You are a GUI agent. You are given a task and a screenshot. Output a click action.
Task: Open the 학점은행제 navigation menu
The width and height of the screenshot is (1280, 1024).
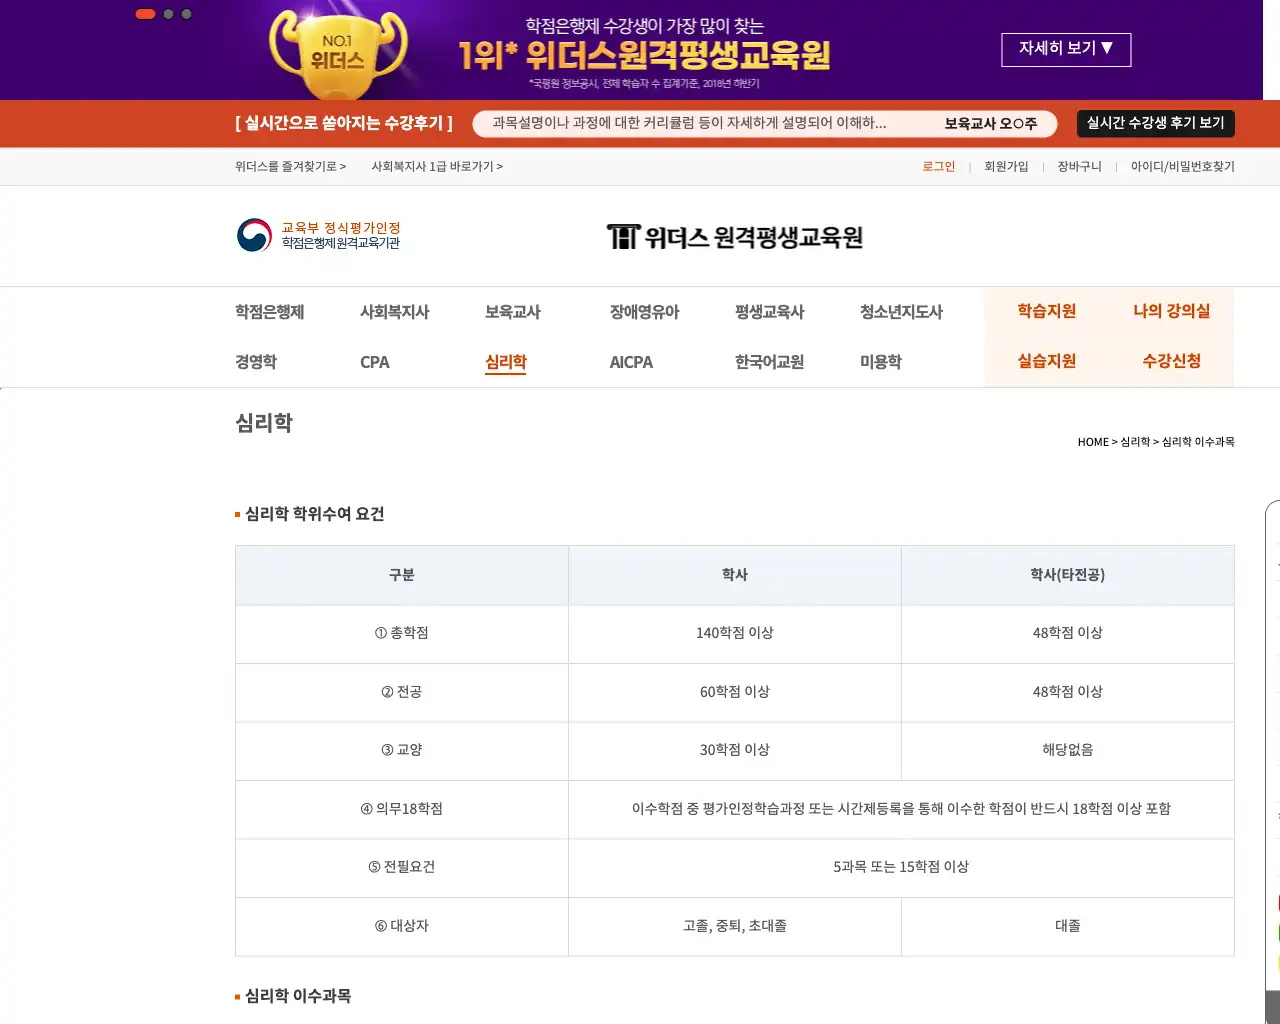[x=268, y=311]
